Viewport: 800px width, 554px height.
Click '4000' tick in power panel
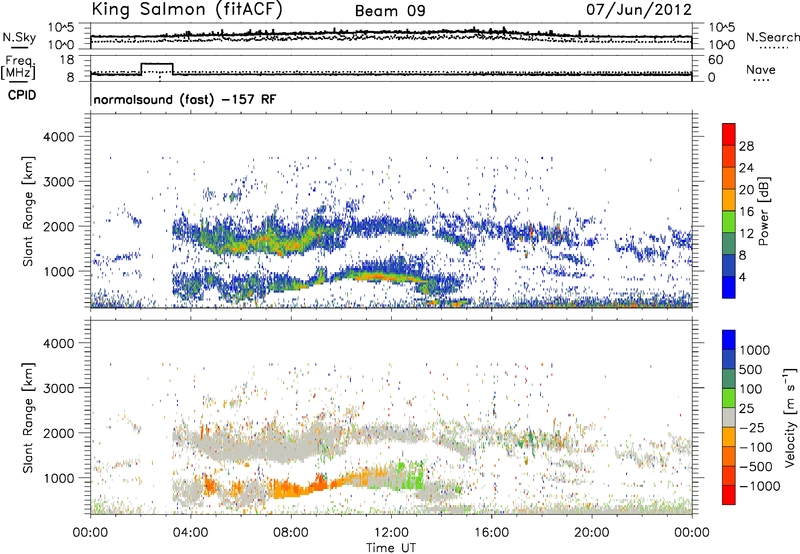tap(59, 137)
